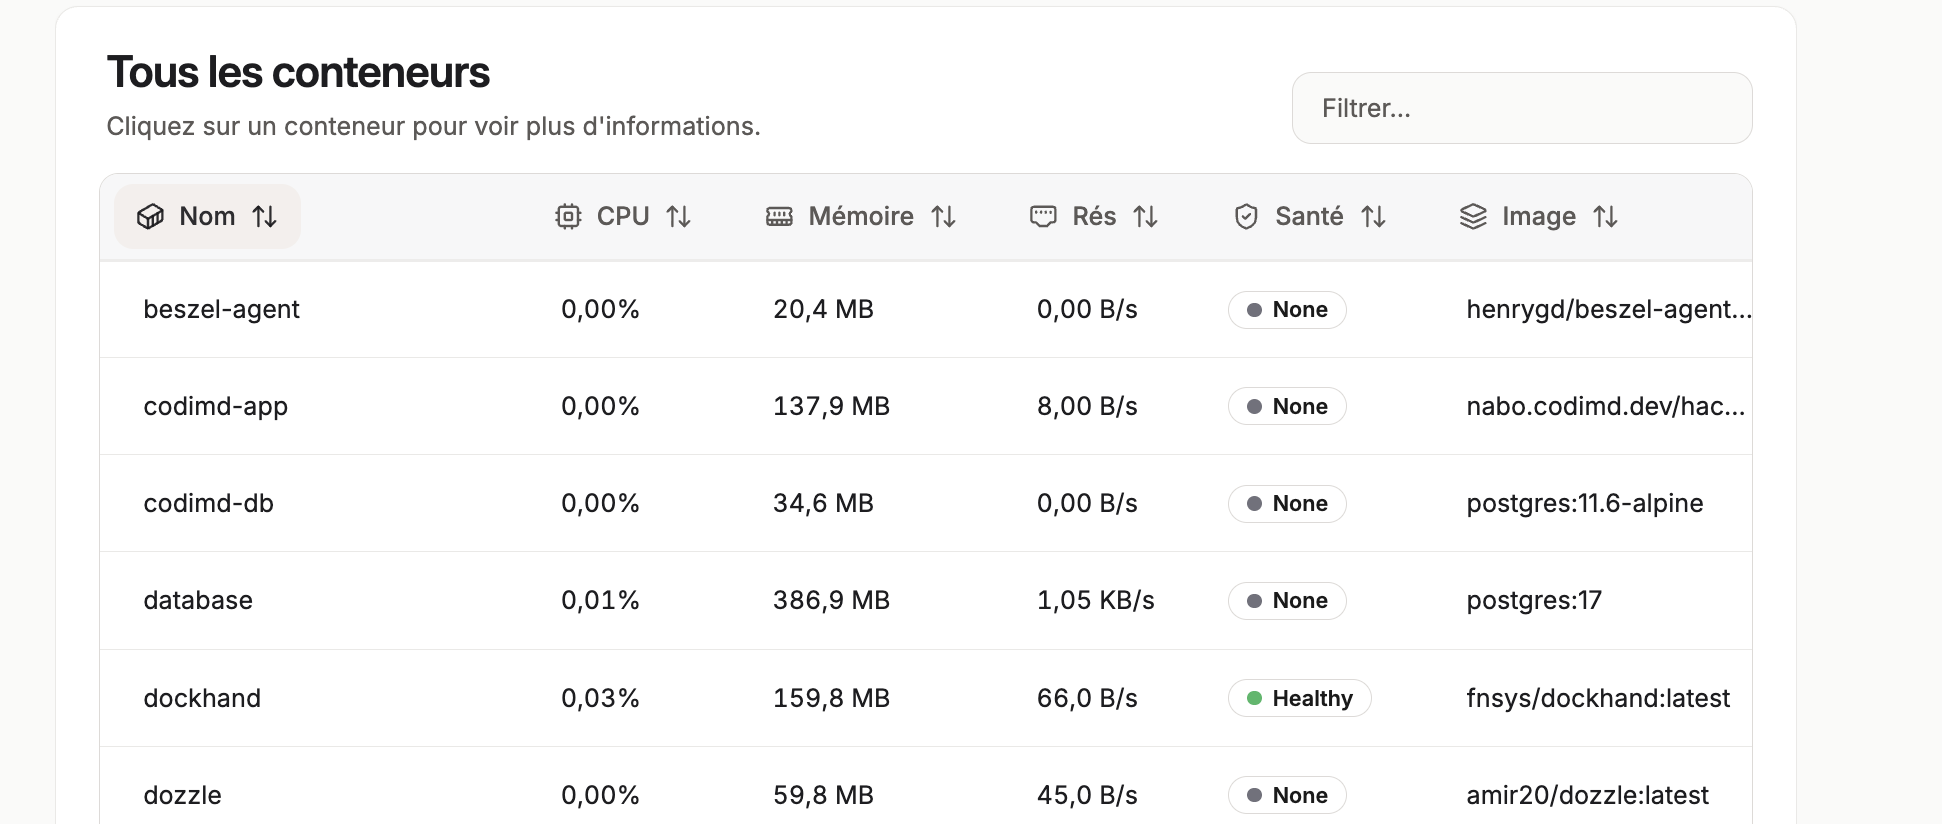Click the Tous les conteneurs heading
Viewport: 1942px width, 824px height.
click(x=298, y=72)
